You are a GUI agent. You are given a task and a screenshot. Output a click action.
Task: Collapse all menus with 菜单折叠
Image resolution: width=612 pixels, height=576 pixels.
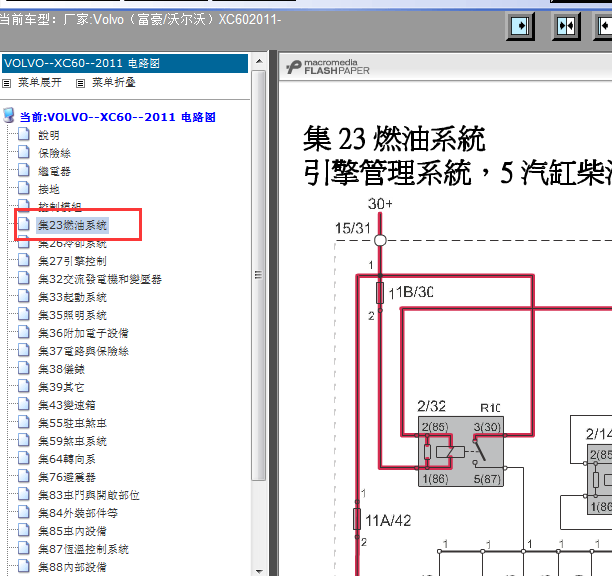point(114,83)
